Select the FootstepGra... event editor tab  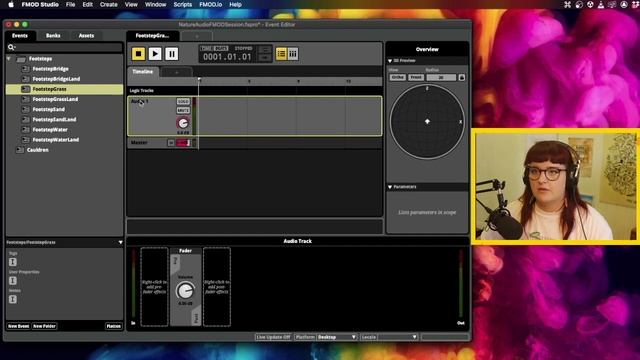pyautogui.click(x=152, y=36)
